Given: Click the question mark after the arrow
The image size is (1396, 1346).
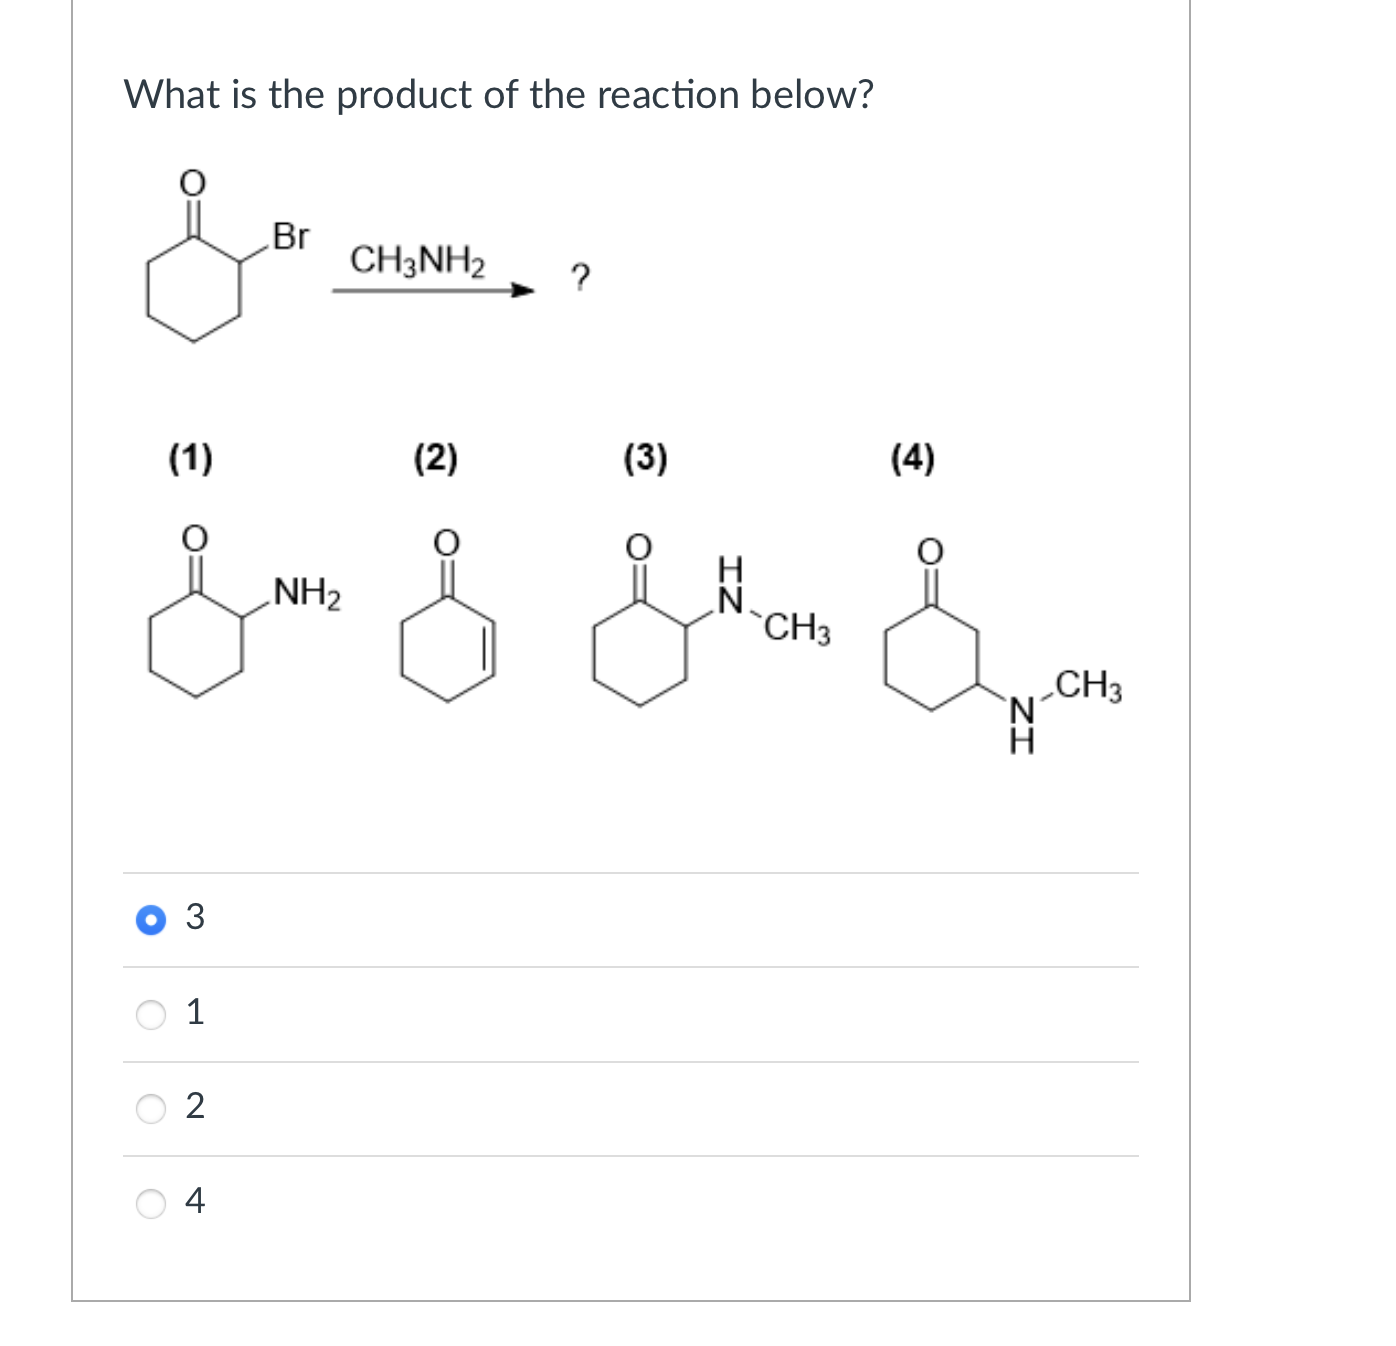Looking at the screenshot, I should (581, 279).
